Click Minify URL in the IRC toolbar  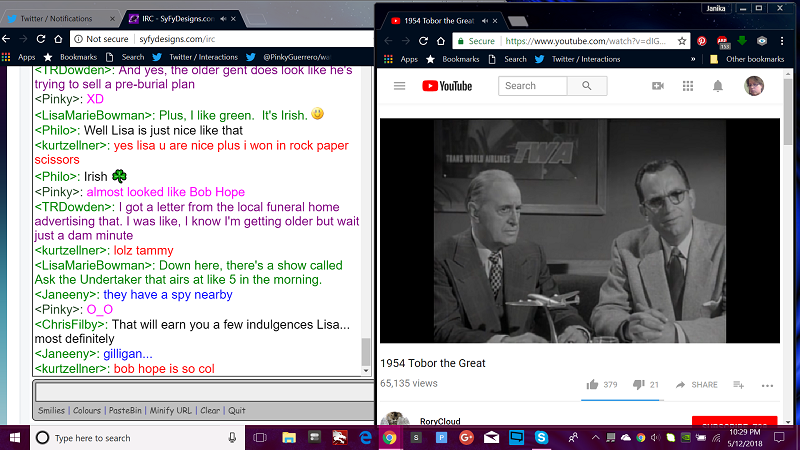[170, 411]
